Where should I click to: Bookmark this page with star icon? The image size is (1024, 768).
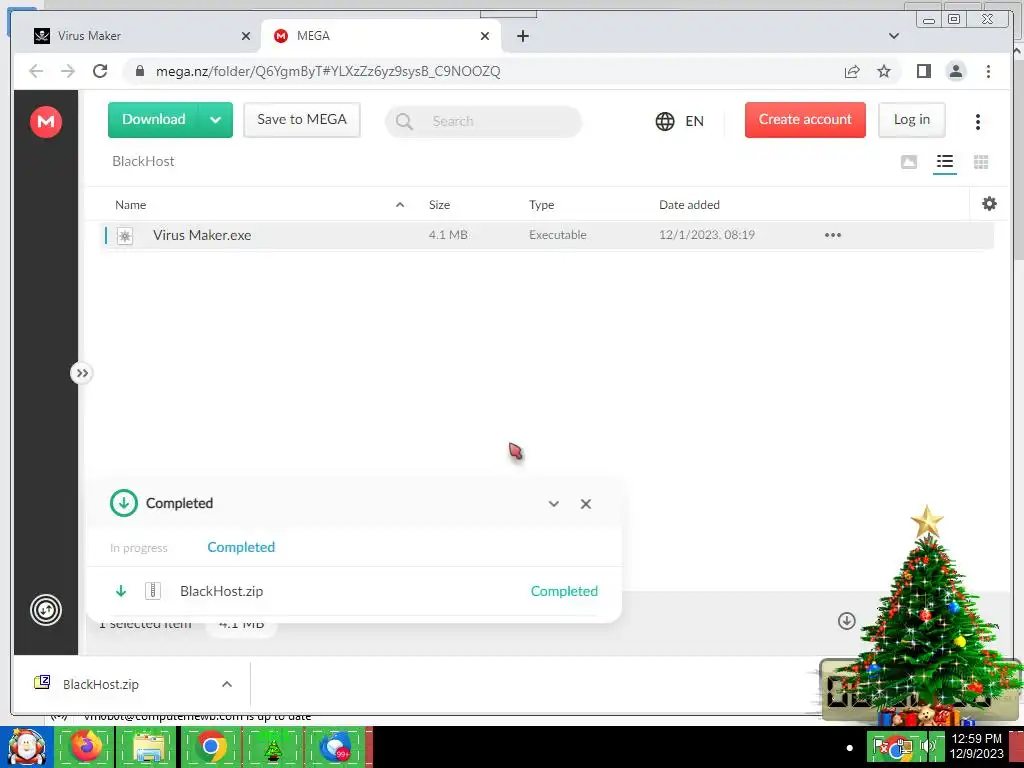[884, 71]
